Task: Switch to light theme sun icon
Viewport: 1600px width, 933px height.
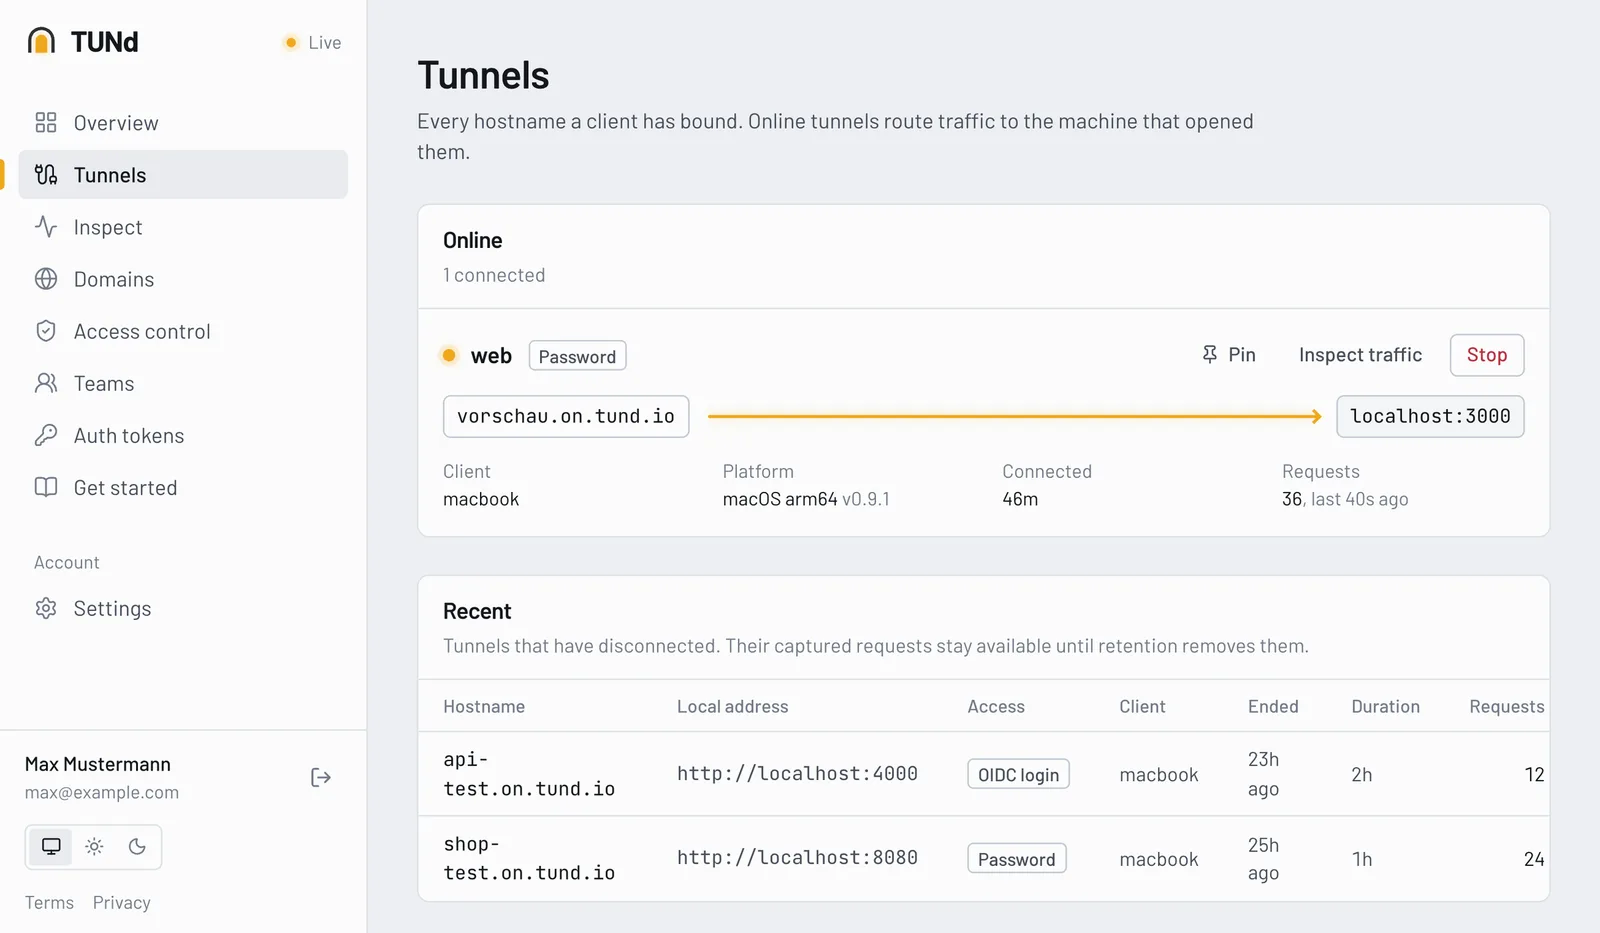Action: pyautogui.click(x=94, y=847)
